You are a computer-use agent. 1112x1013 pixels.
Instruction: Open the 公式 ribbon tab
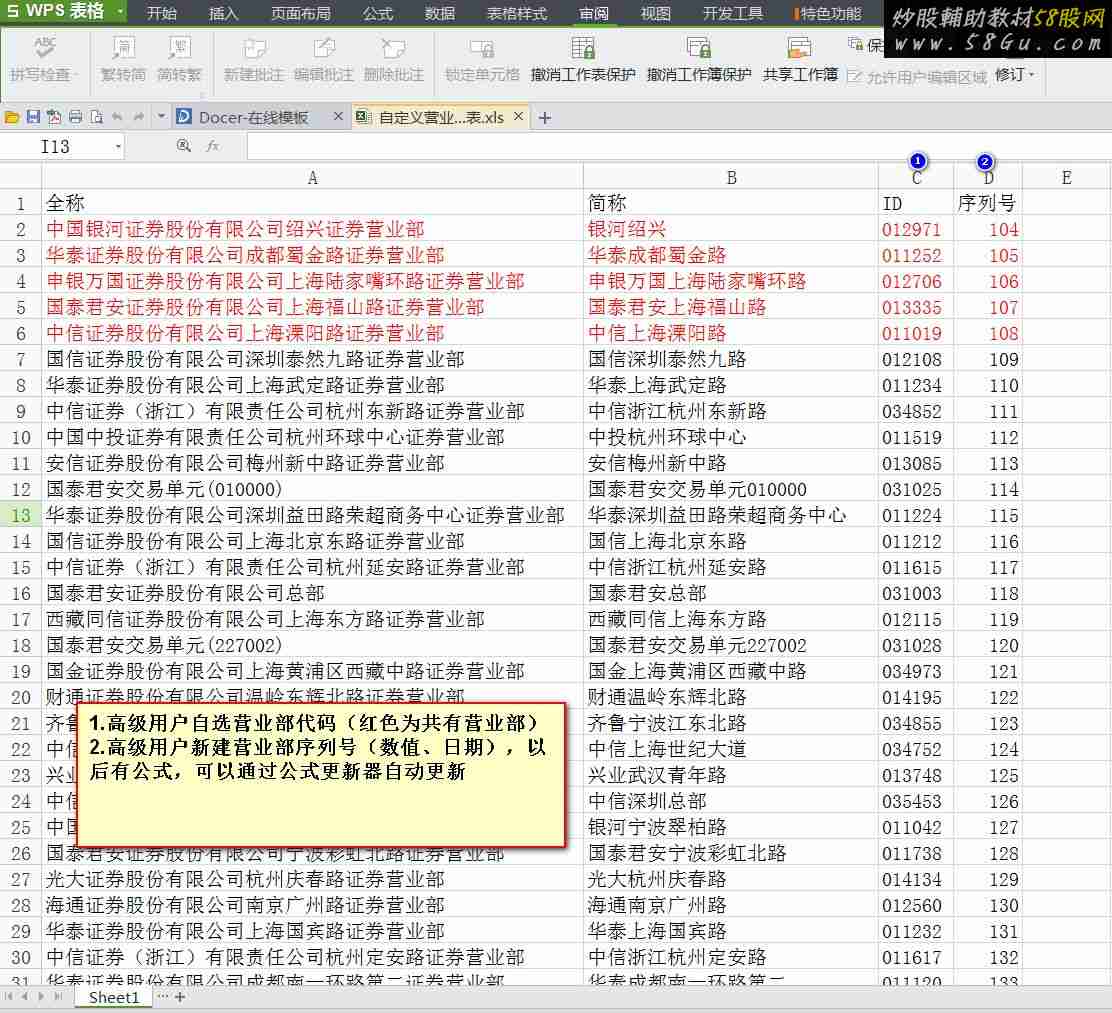[x=378, y=13]
